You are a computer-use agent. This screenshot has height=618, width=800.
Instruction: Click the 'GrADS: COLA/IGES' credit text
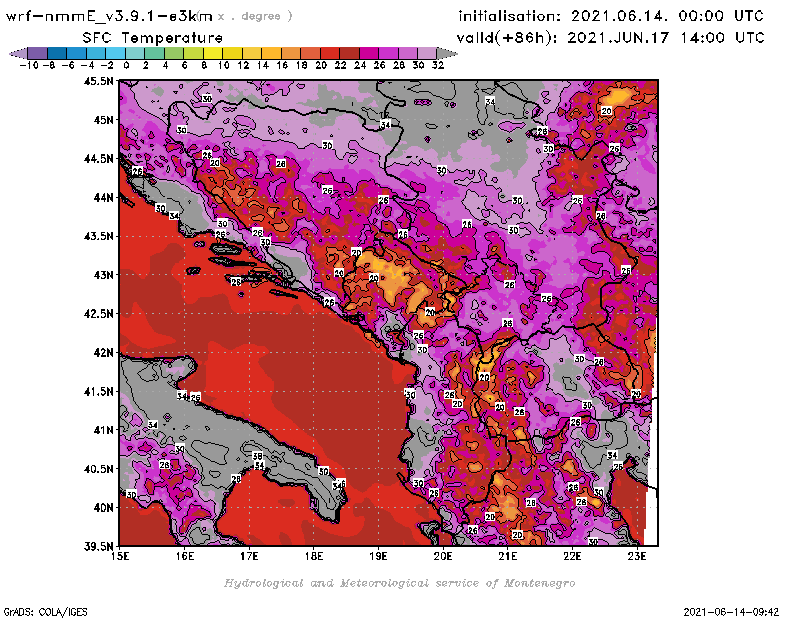(45, 612)
